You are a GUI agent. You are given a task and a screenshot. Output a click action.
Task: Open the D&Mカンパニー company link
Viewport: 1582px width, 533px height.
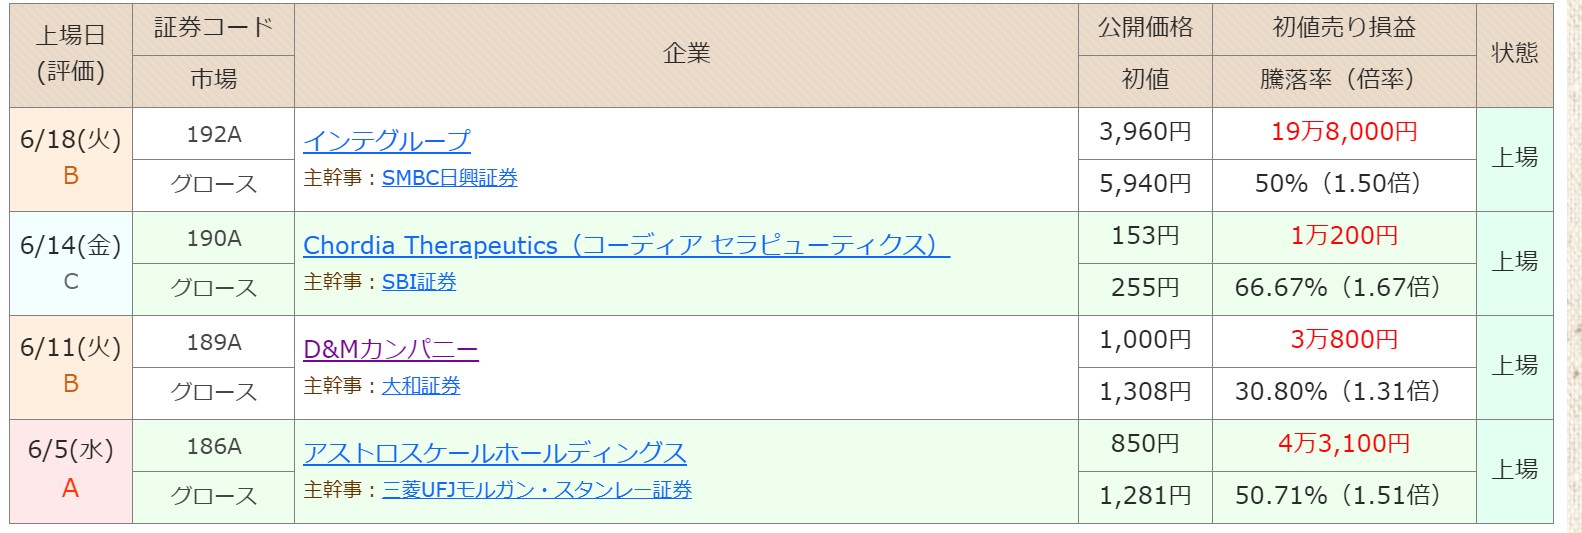point(391,349)
